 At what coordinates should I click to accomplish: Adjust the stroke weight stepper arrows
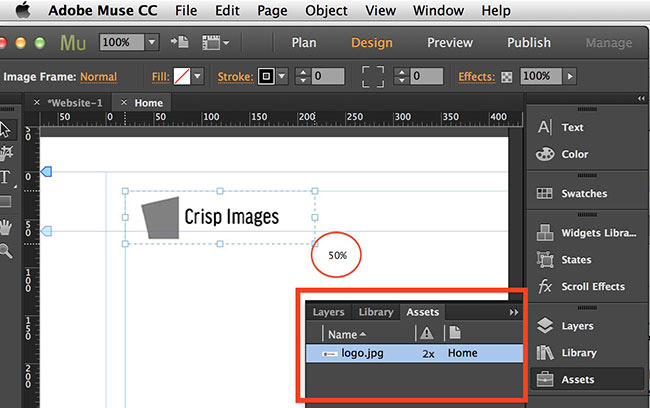303,76
